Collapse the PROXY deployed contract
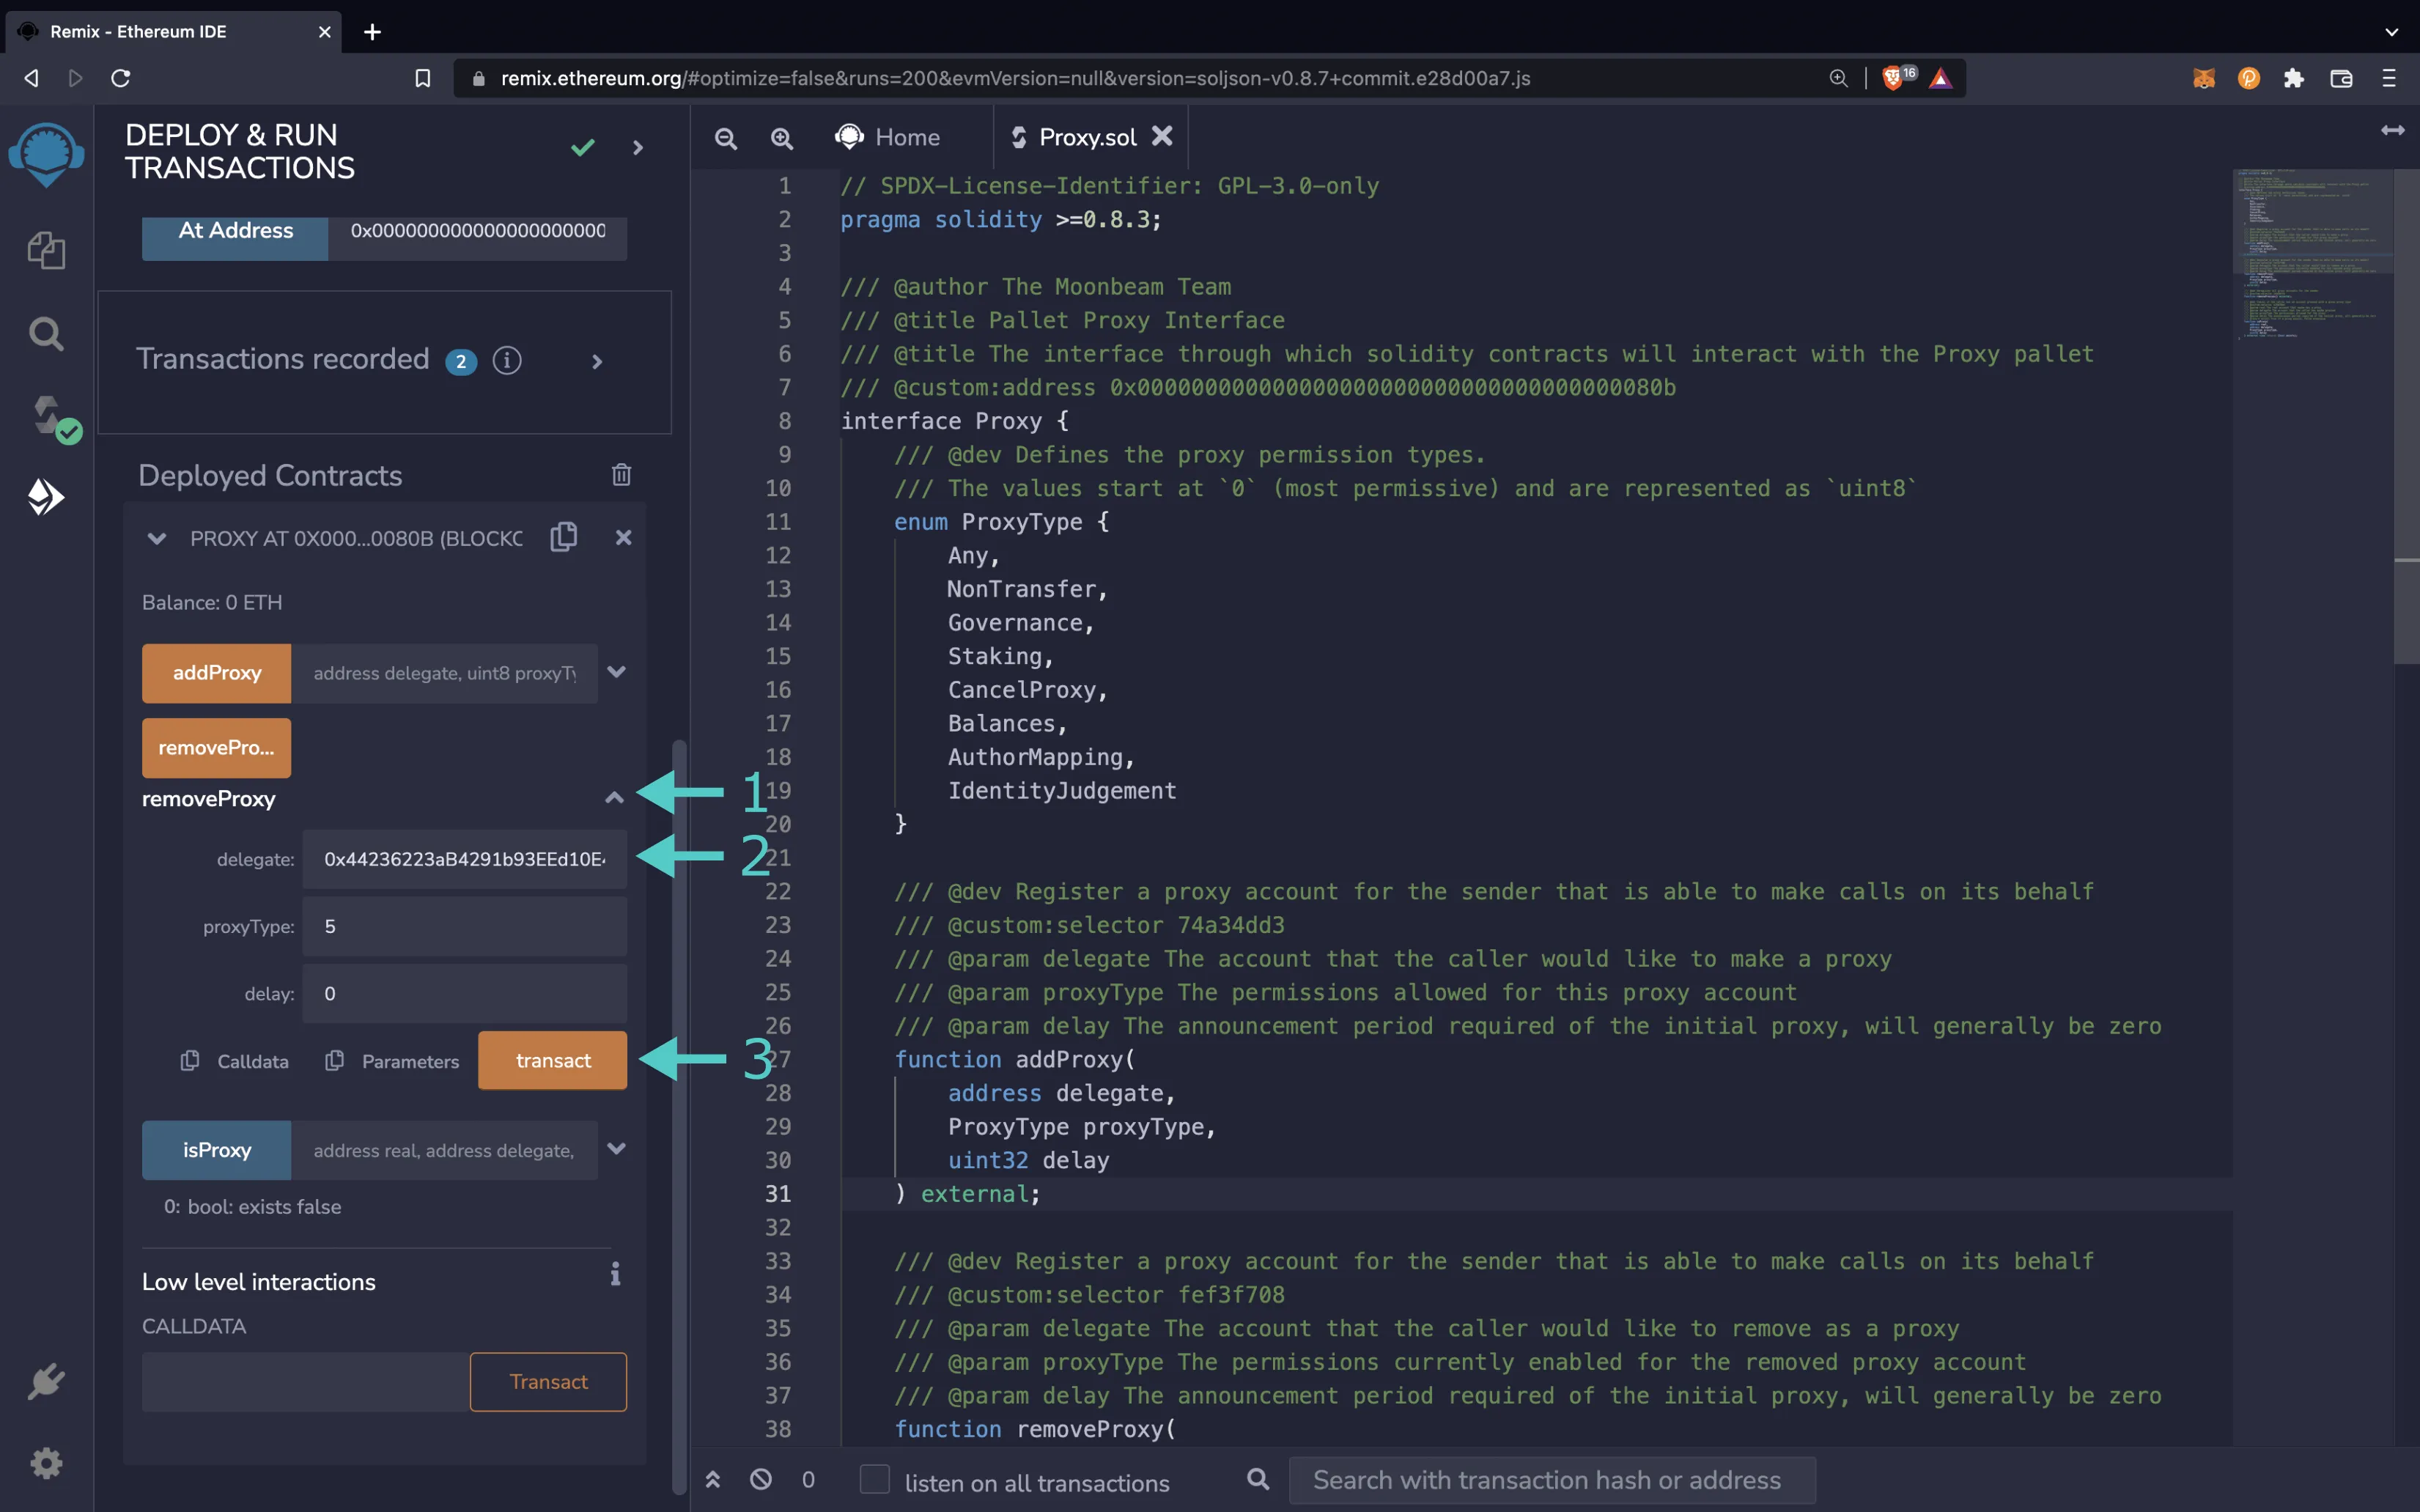The width and height of the screenshot is (2420, 1512). tap(156, 538)
